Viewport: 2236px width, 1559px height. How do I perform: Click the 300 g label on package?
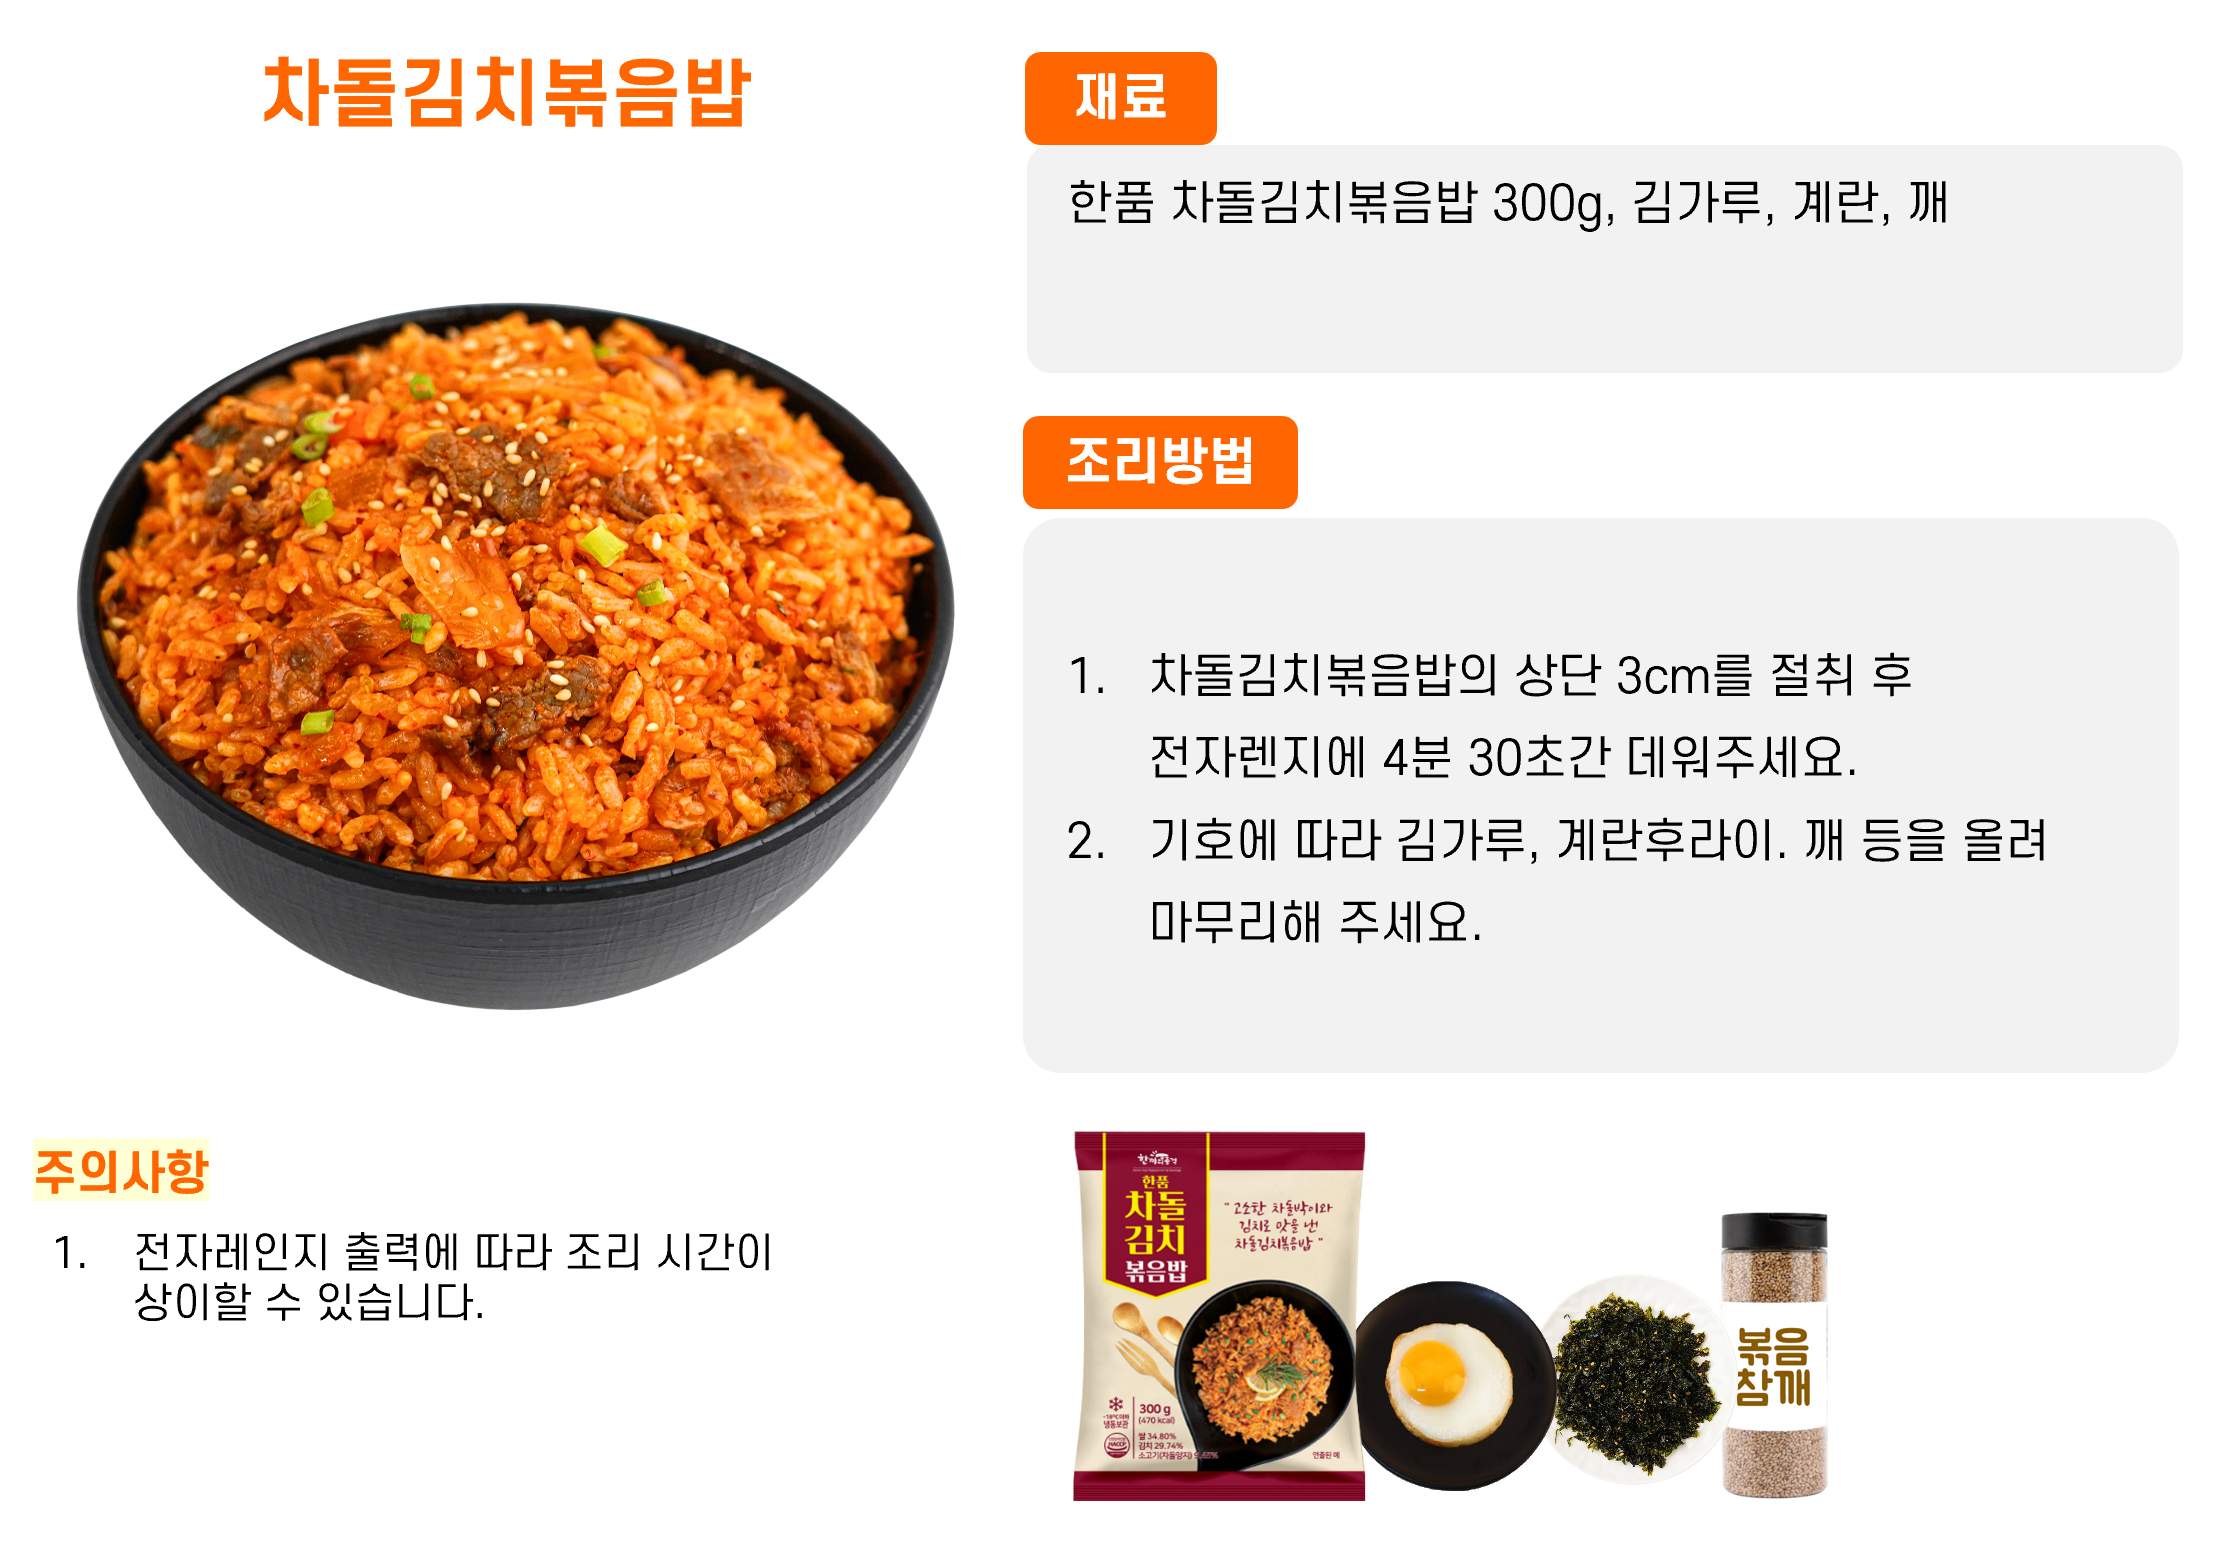(1154, 1408)
